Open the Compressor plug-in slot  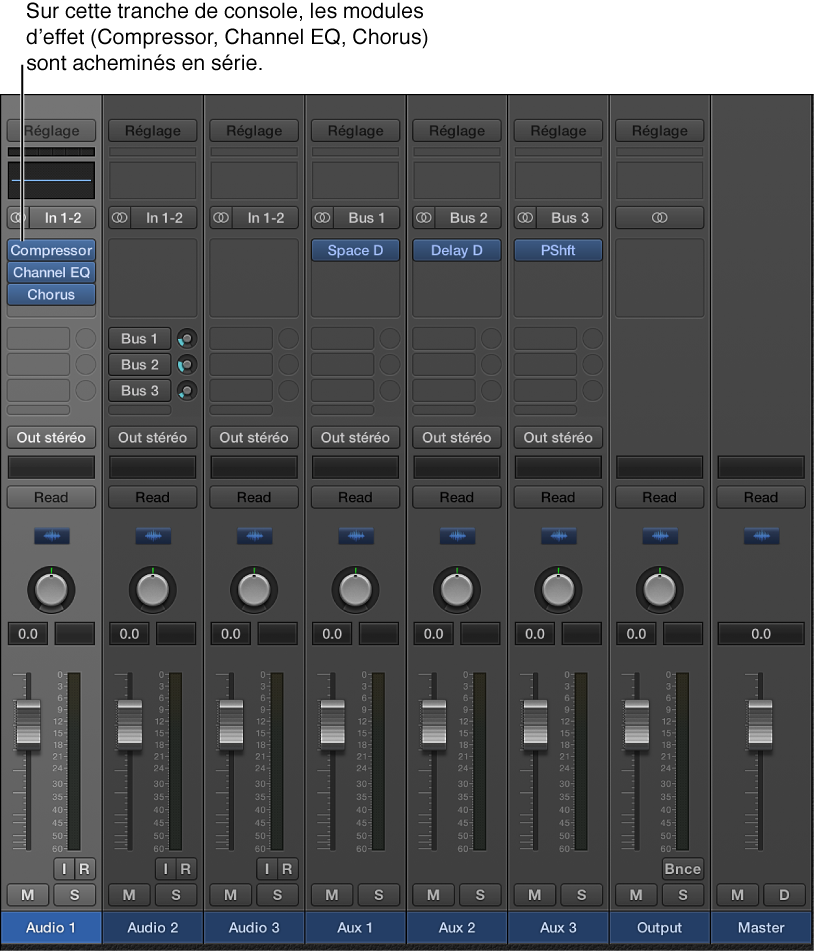click(51, 250)
